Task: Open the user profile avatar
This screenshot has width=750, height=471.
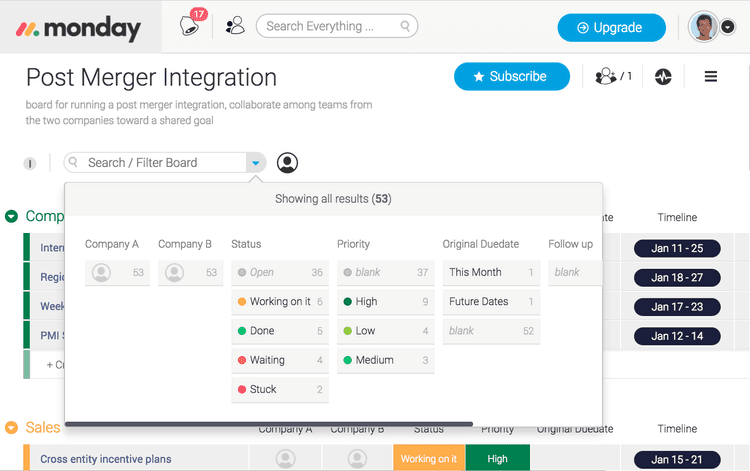Action: [703, 27]
